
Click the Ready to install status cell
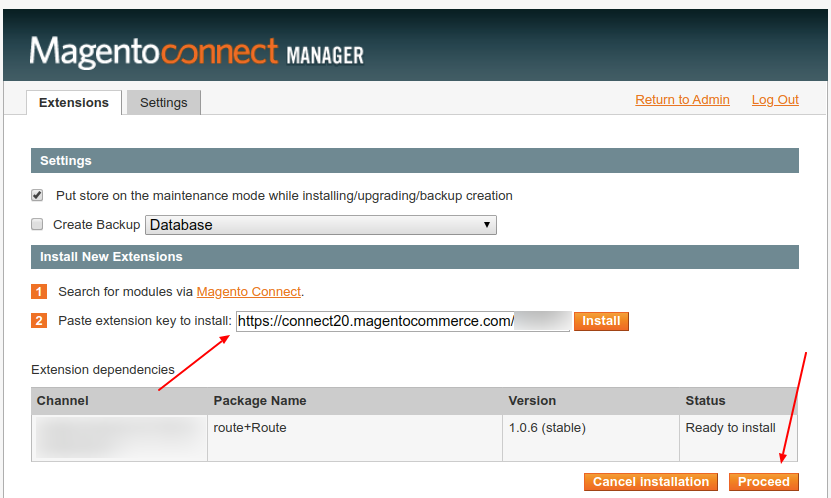tap(730, 428)
